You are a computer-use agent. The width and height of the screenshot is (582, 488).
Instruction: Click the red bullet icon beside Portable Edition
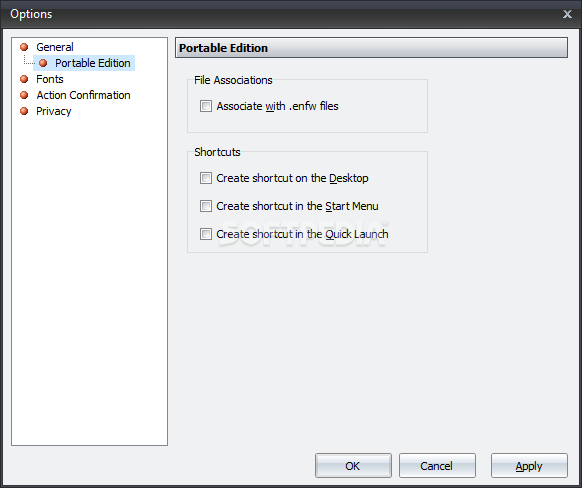(x=43, y=63)
